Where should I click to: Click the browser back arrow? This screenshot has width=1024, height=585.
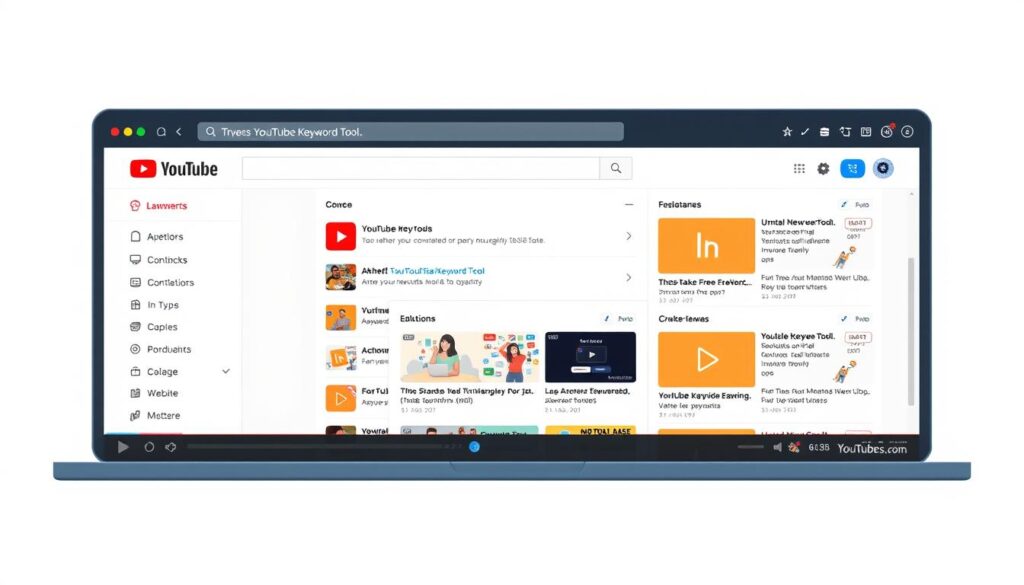point(179,132)
